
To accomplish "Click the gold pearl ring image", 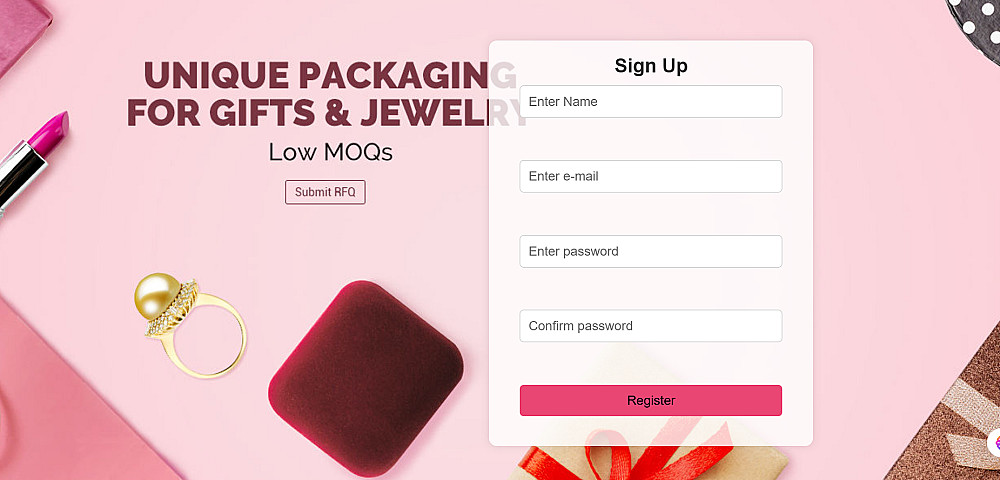I will [192, 325].
